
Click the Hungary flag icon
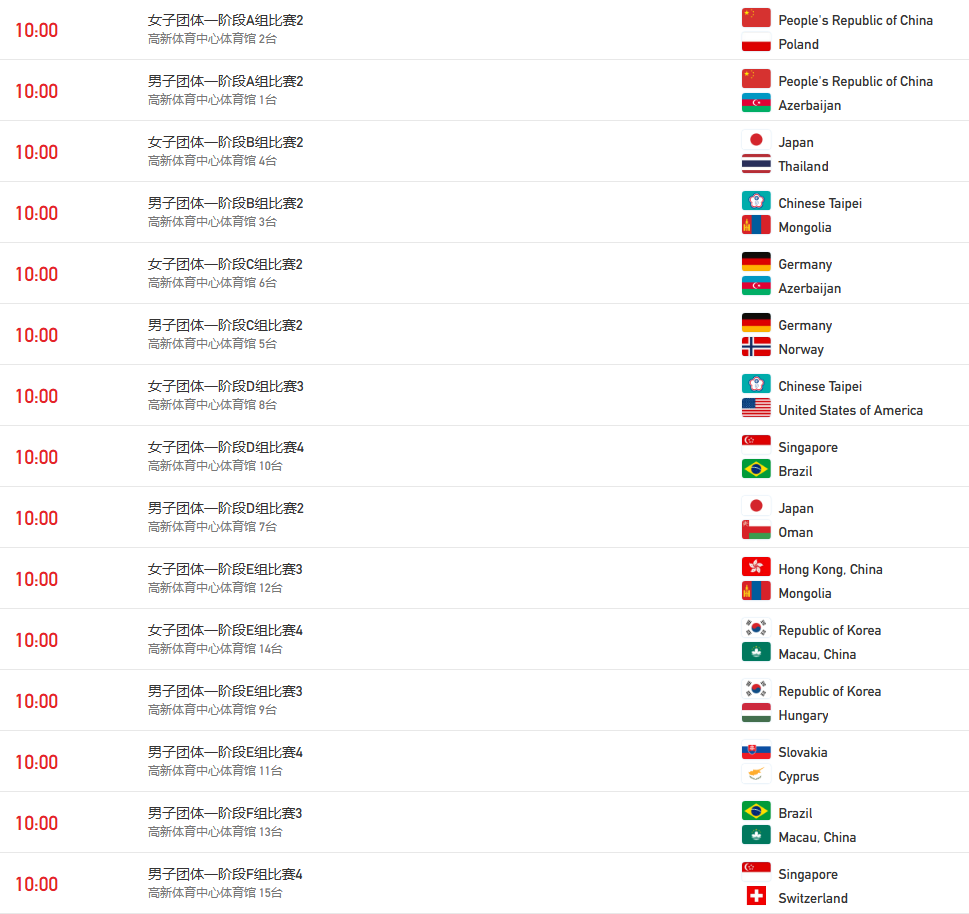pyautogui.click(x=756, y=714)
